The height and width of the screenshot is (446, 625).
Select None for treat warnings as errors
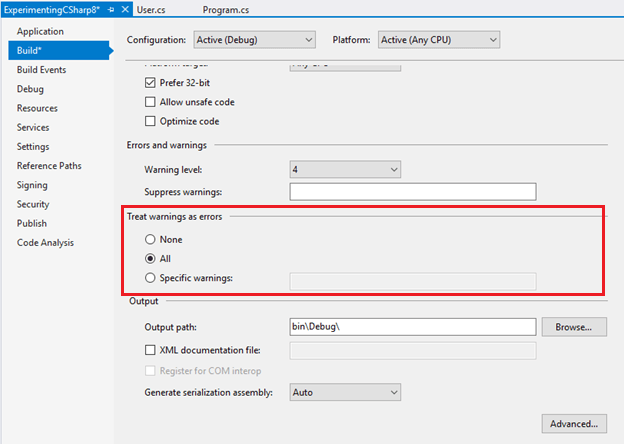[151, 240]
